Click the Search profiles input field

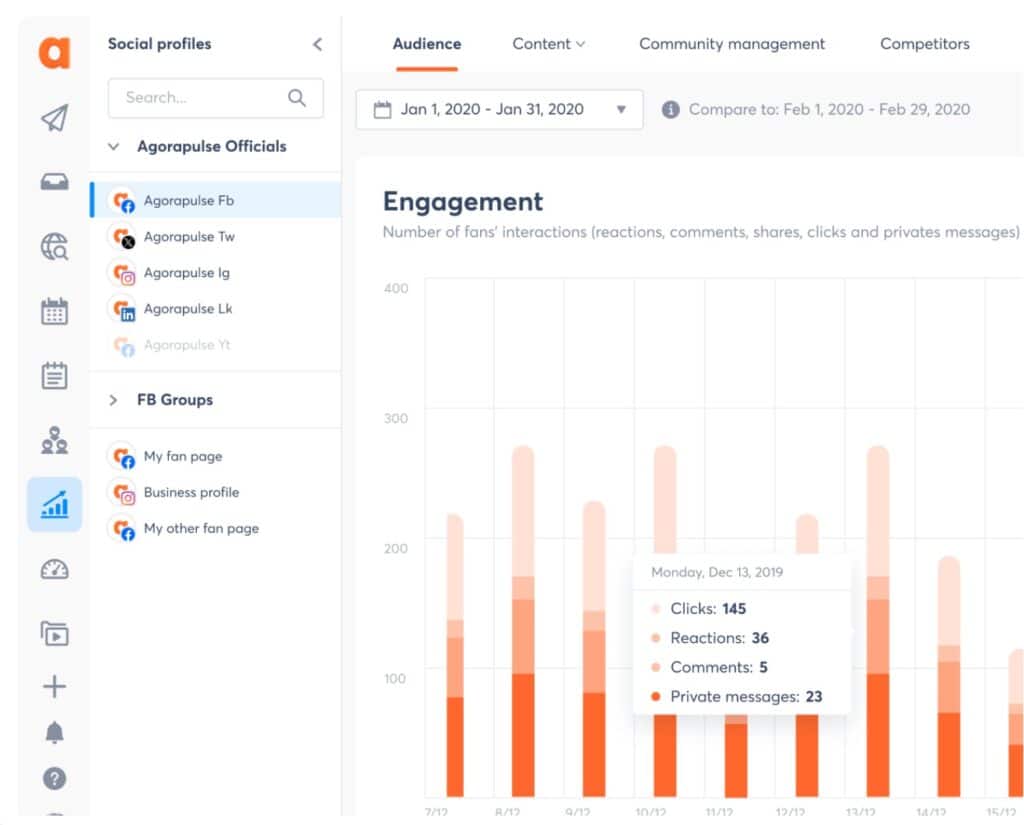tap(216, 98)
